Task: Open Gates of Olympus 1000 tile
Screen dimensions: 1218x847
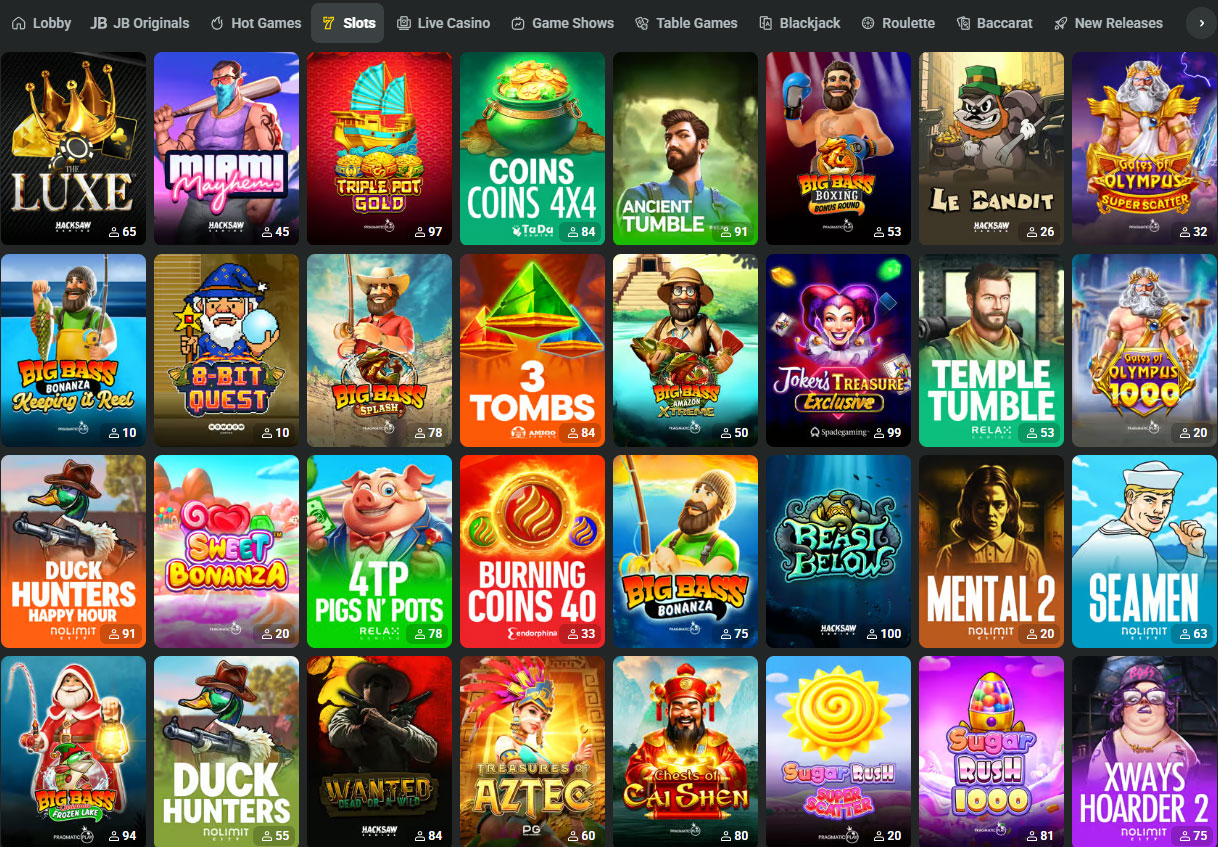Action: (x=1144, y=350)
